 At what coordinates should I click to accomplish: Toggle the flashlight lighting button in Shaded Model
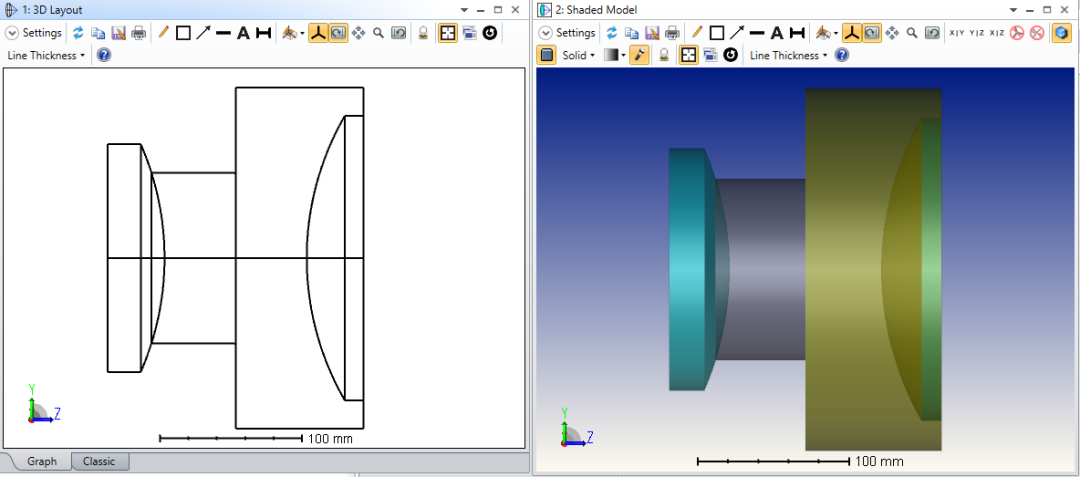(x=639, y=55)
